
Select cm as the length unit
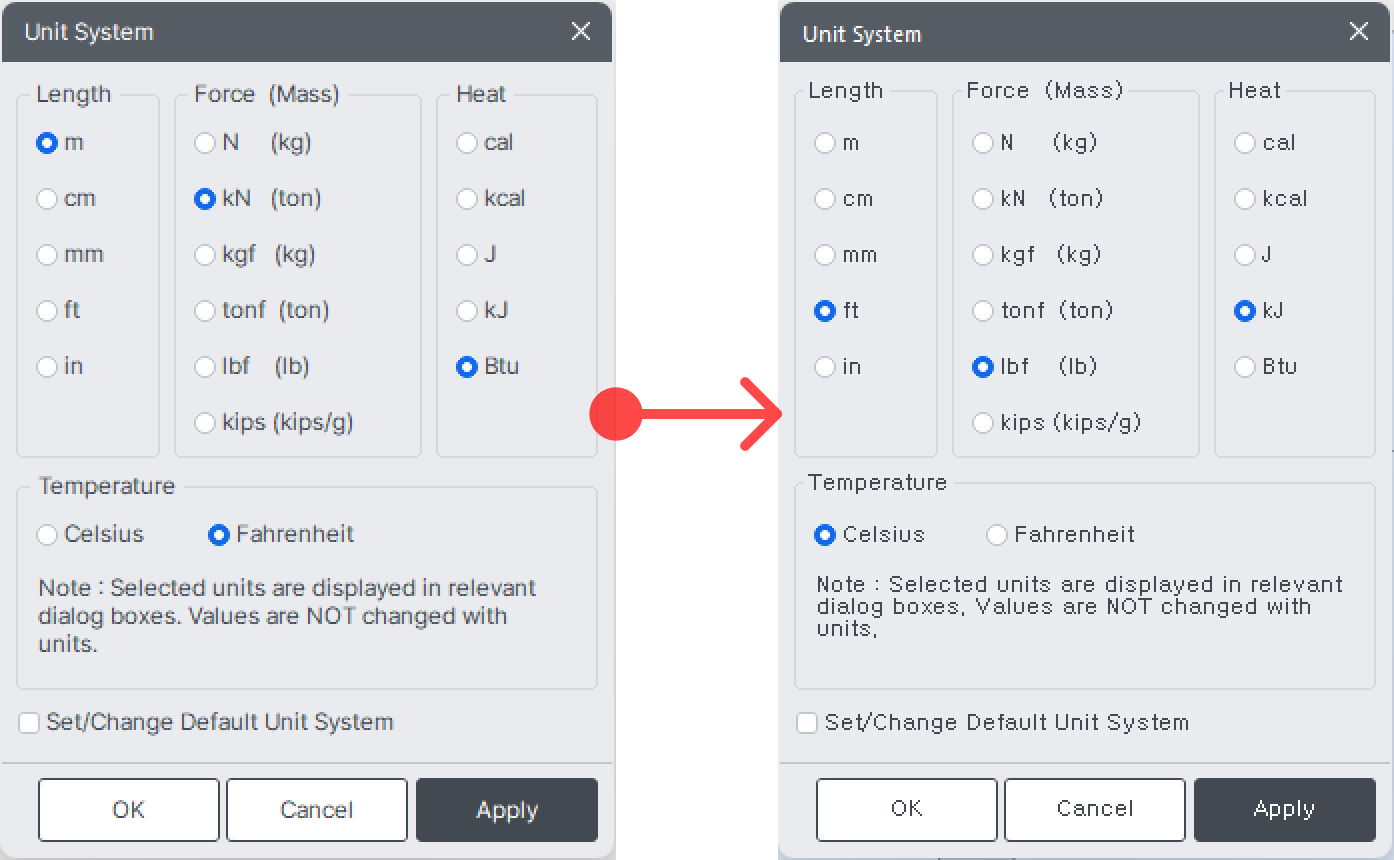click(47, 199)
